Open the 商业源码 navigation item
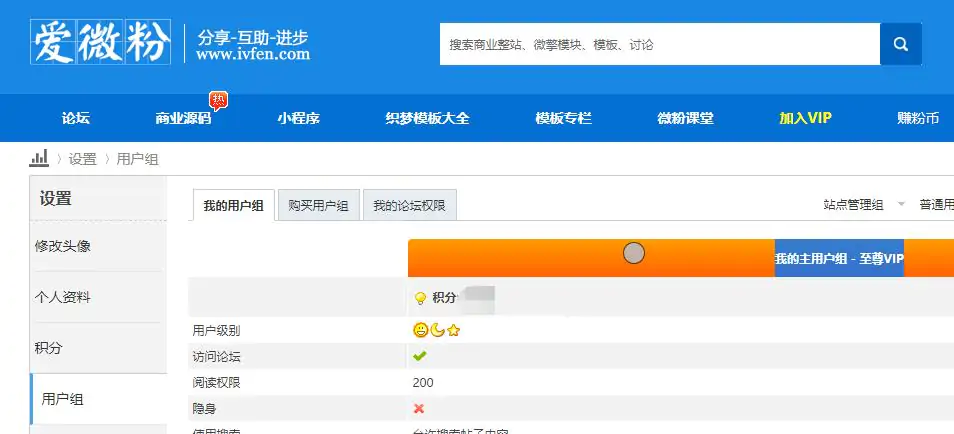 pyautogui.click(x=183, y=118)
